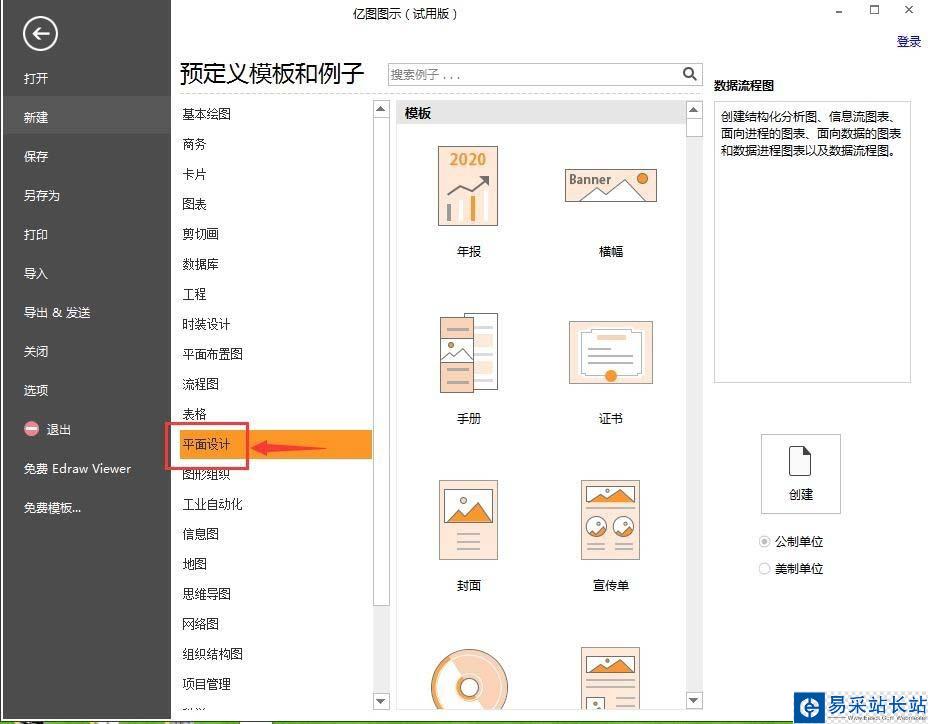Select the 流程图 category
Viewport: 928px width, 724px height.
tap(200, 384)
